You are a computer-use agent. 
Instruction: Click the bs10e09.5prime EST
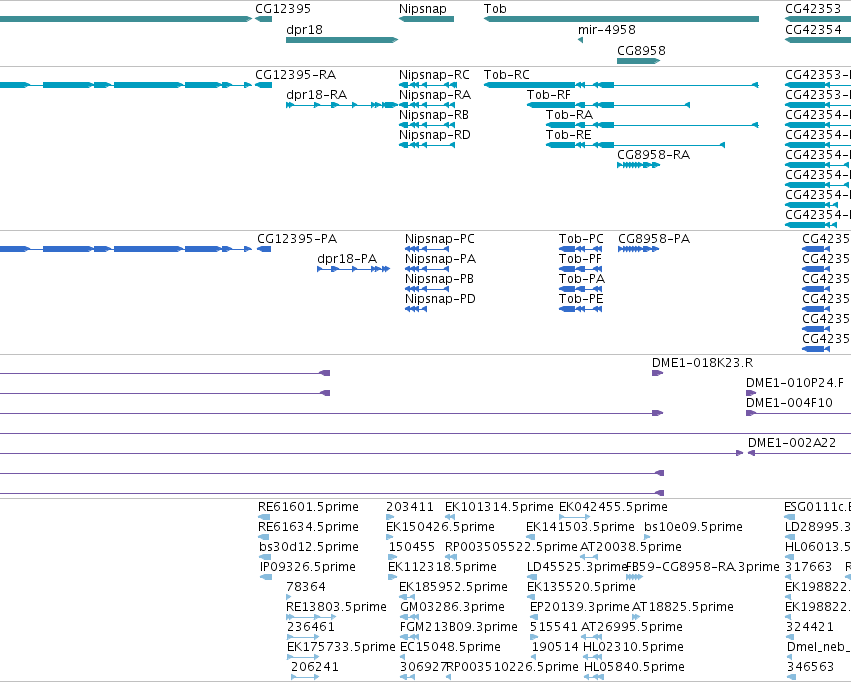(x=646, y=537)
